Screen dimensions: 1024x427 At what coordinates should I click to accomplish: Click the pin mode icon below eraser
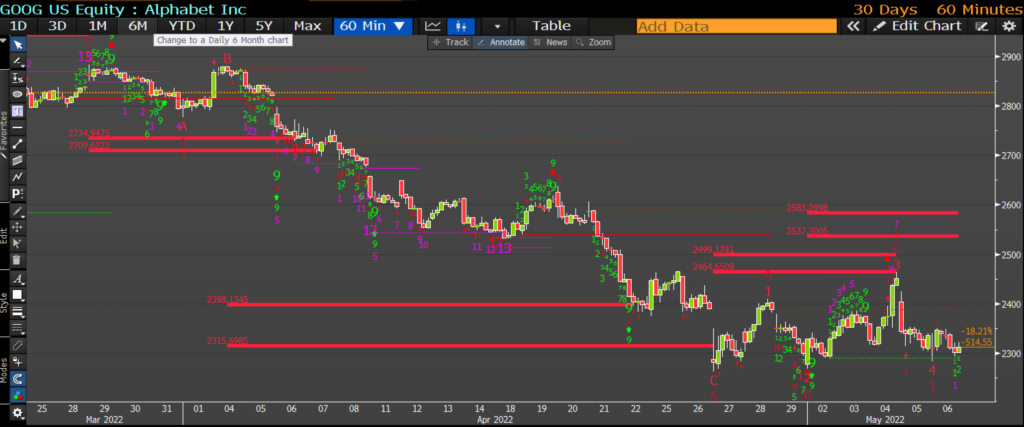click(x=18, y=362)
